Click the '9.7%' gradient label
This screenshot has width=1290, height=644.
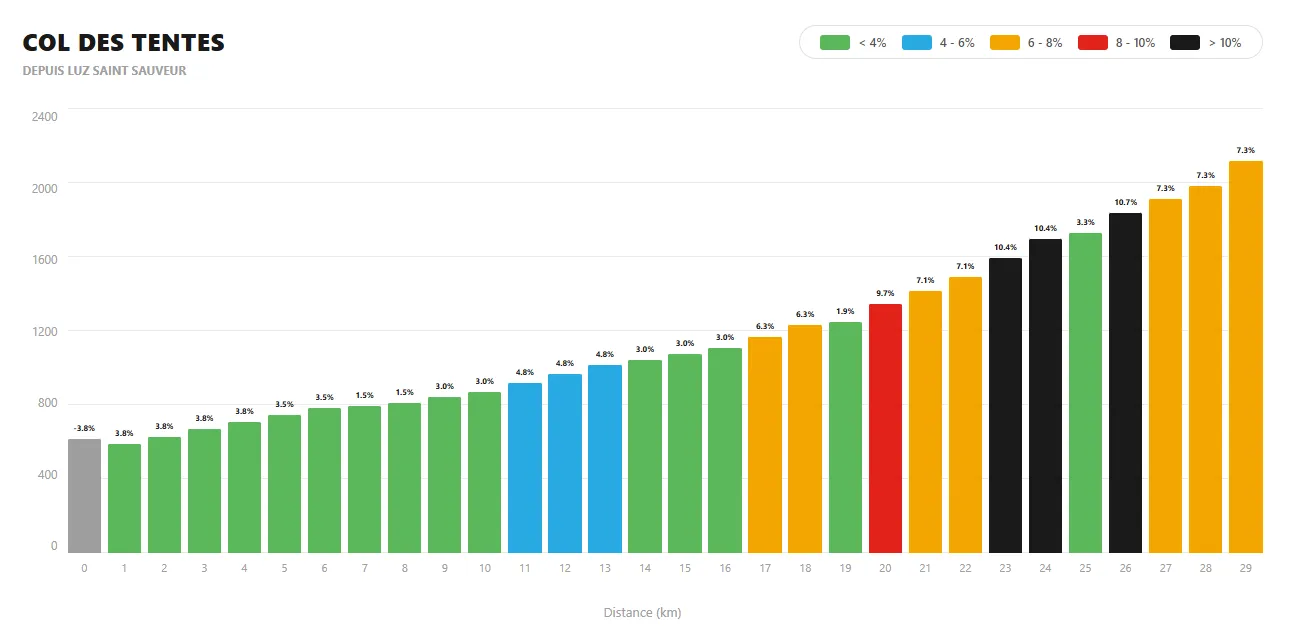pos(885,293)
